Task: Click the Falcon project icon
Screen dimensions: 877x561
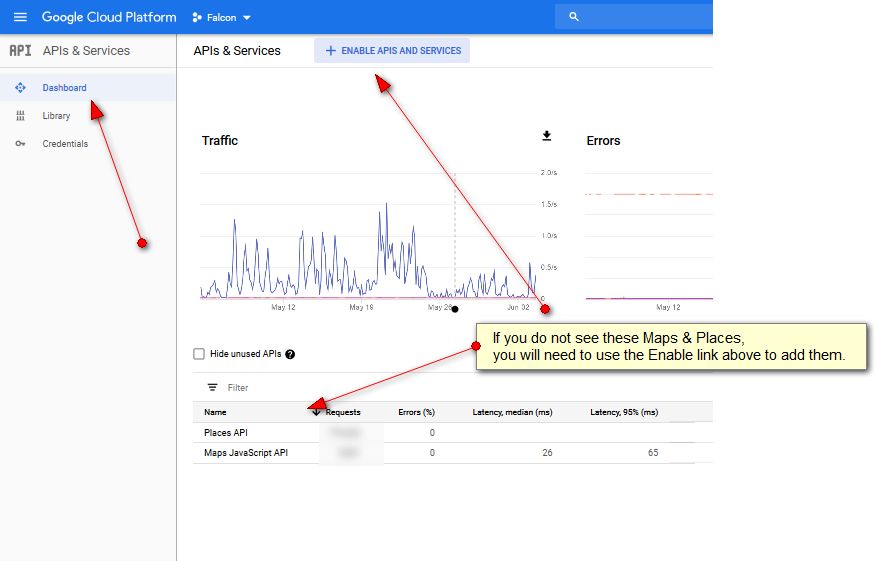Action: click(196, 17)
